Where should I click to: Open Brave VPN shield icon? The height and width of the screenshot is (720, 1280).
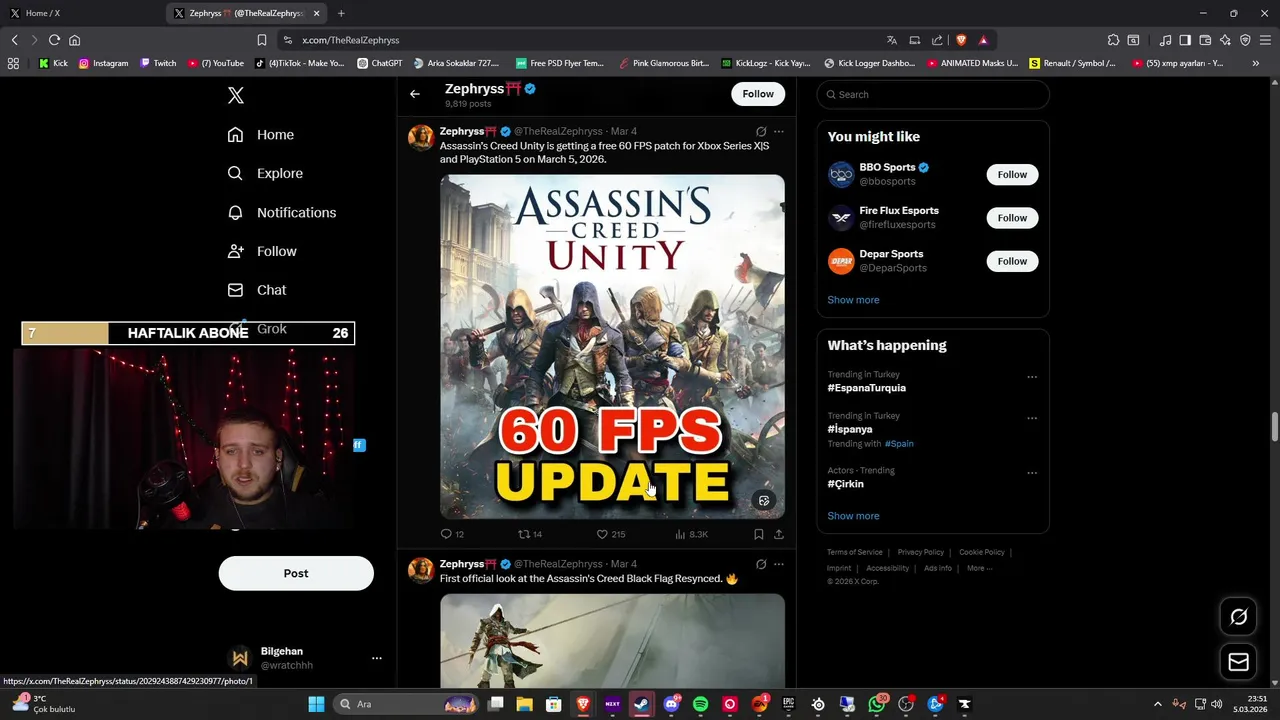pos(1245,40)
